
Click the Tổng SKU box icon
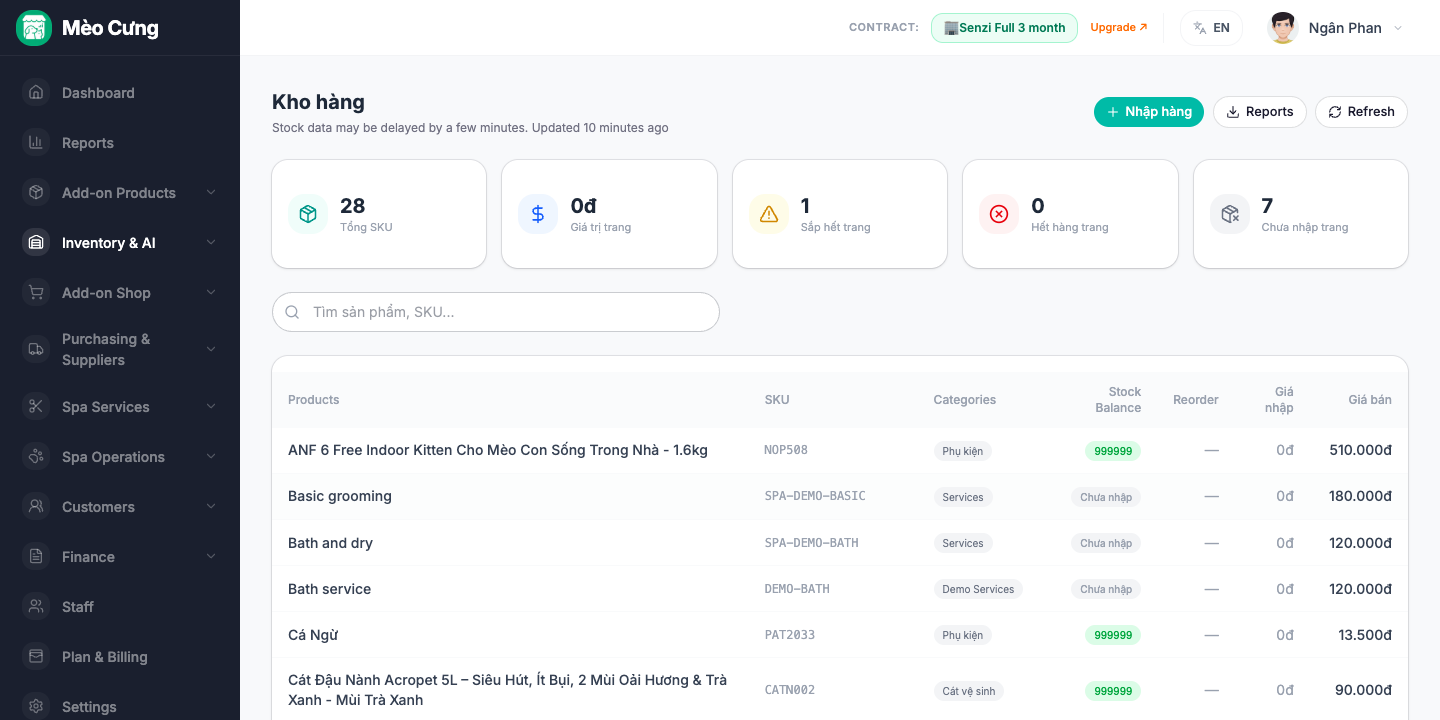[308, 214]
